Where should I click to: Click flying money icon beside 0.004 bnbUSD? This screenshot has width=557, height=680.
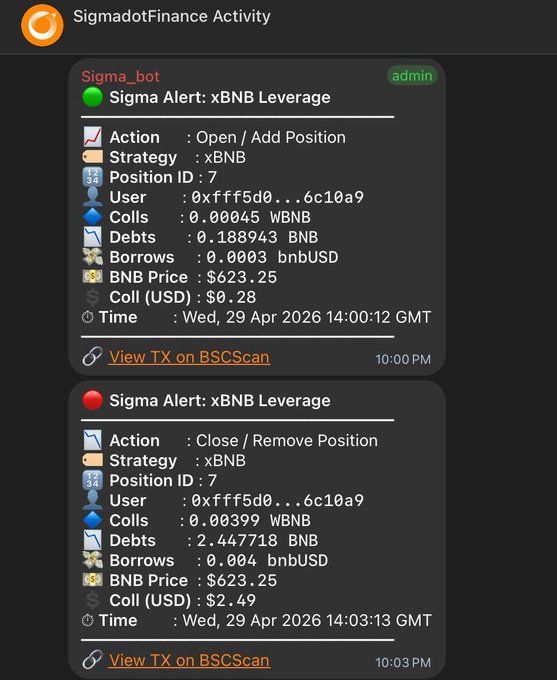[x=92, y=560]
